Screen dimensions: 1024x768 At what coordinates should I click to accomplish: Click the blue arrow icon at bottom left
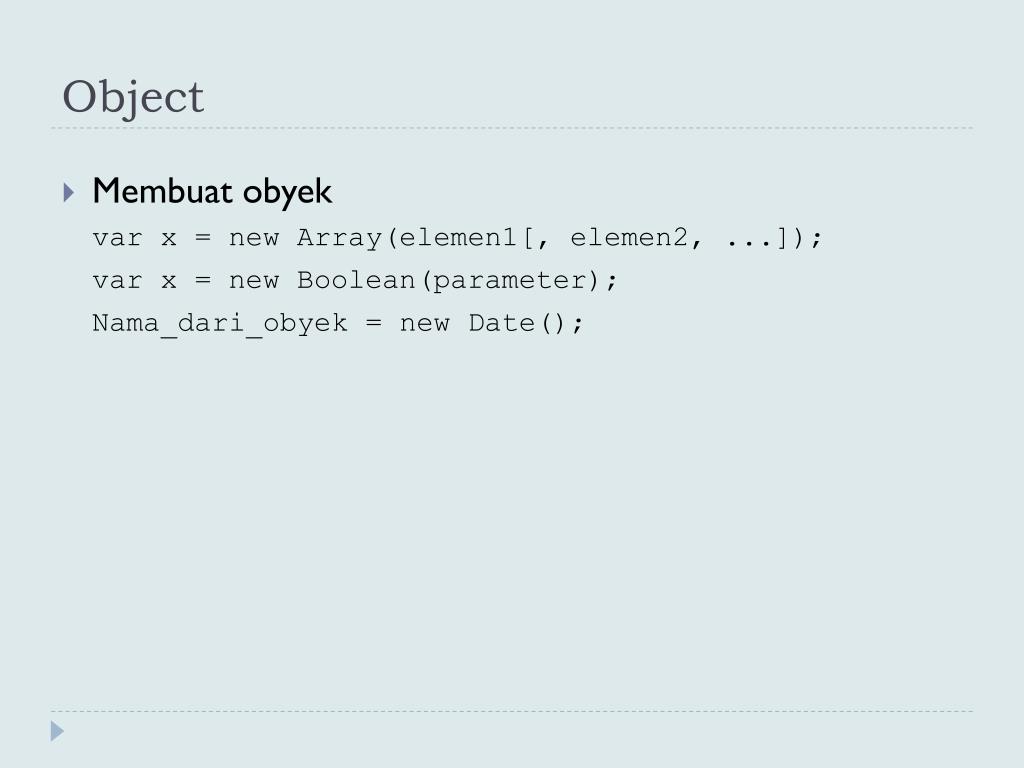(x=57, y=731)
